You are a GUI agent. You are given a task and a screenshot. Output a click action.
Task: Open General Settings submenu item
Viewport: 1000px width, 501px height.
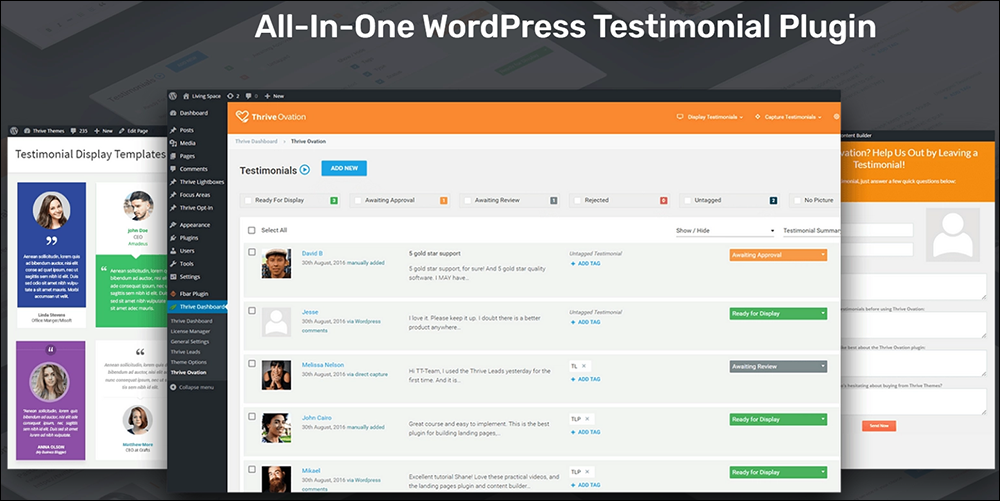189,342
